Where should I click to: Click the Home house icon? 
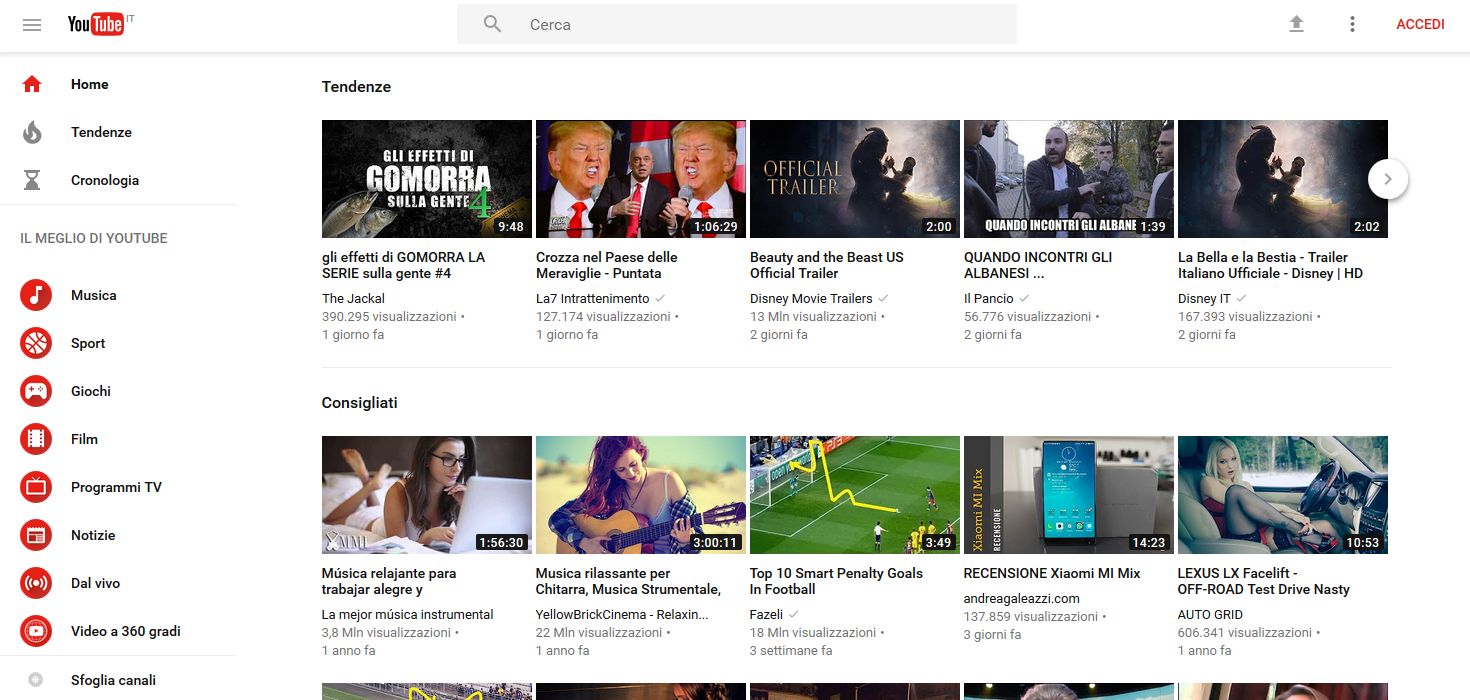(32, 84)
